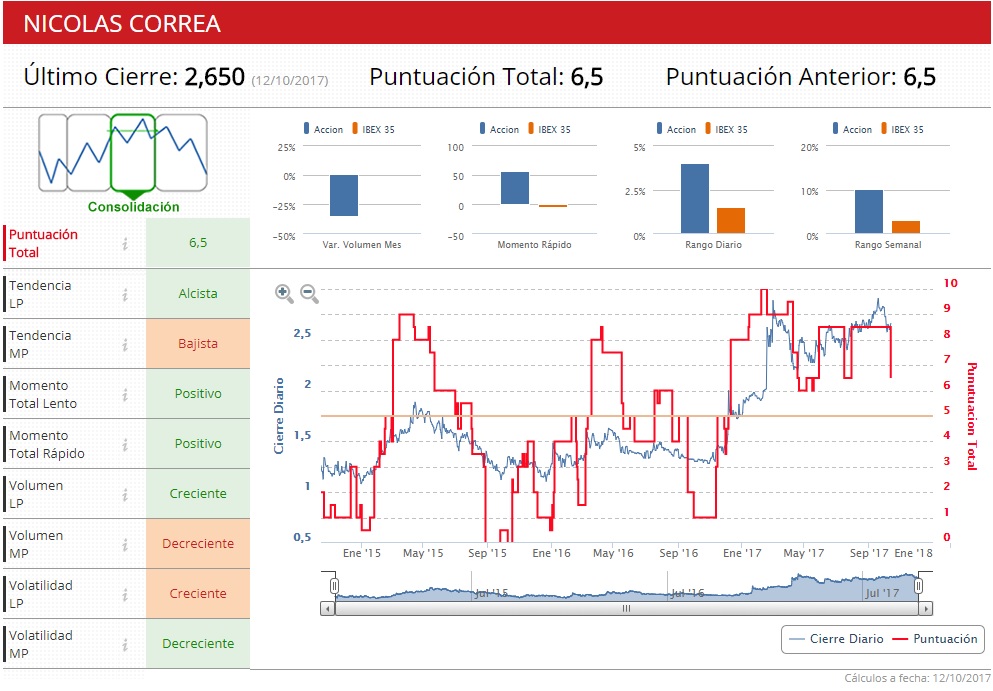
Task: Select the 6,5 score cell in Puntuación Total row
Action: (198, 243)
